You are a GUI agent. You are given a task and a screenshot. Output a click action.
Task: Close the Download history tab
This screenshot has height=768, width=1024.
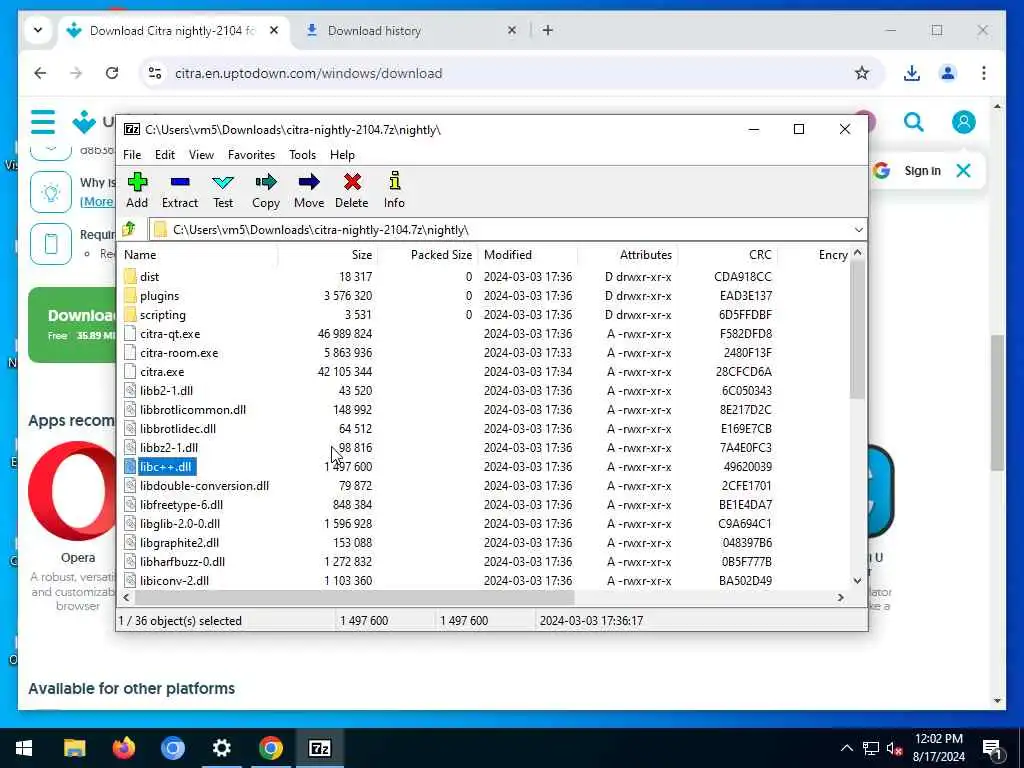point(512,30)
